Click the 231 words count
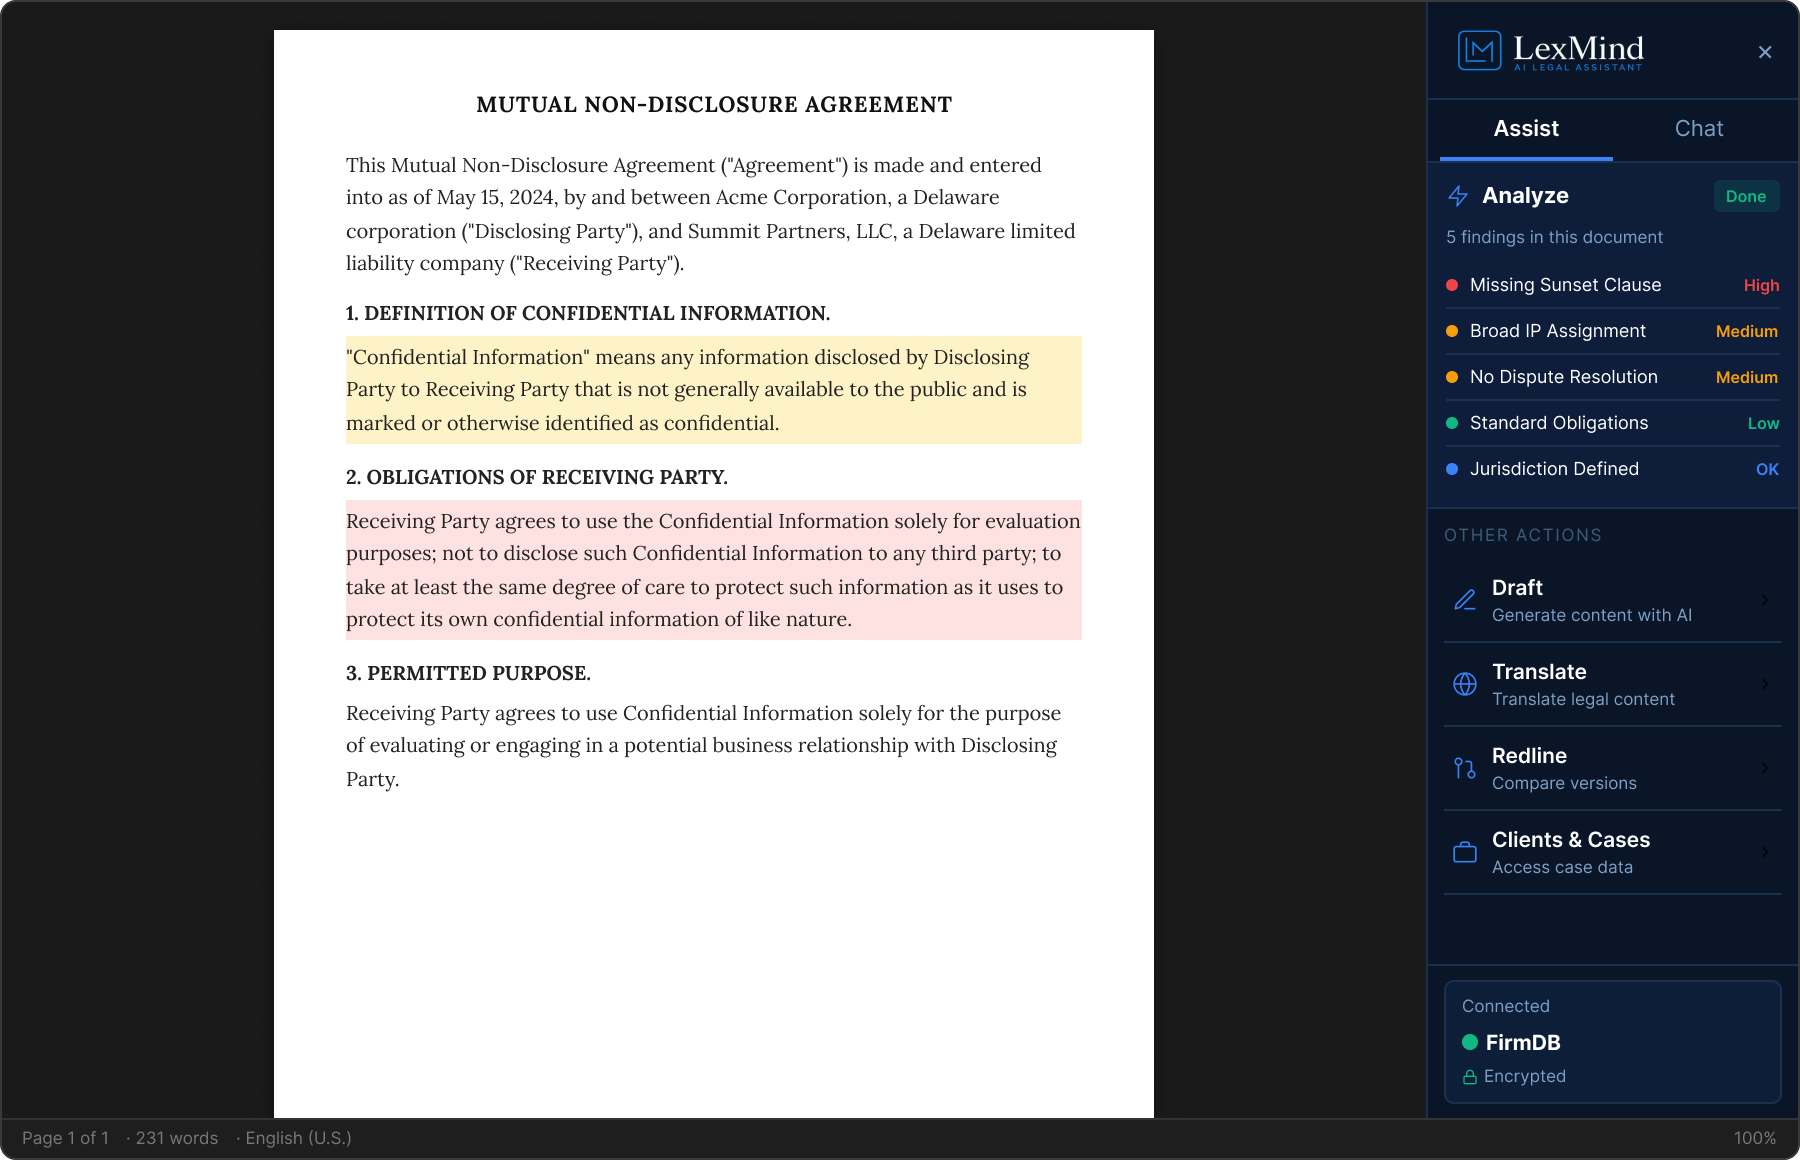The height and width of the screenshot is (1160, 1800). coord(176,1138)
